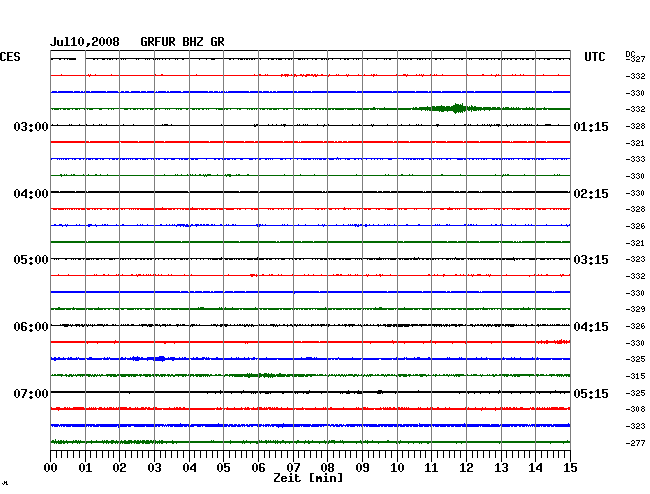Click the 09 minute axis tick label
Viewport: 650px width, 494px height.
[x=362, y=467]
